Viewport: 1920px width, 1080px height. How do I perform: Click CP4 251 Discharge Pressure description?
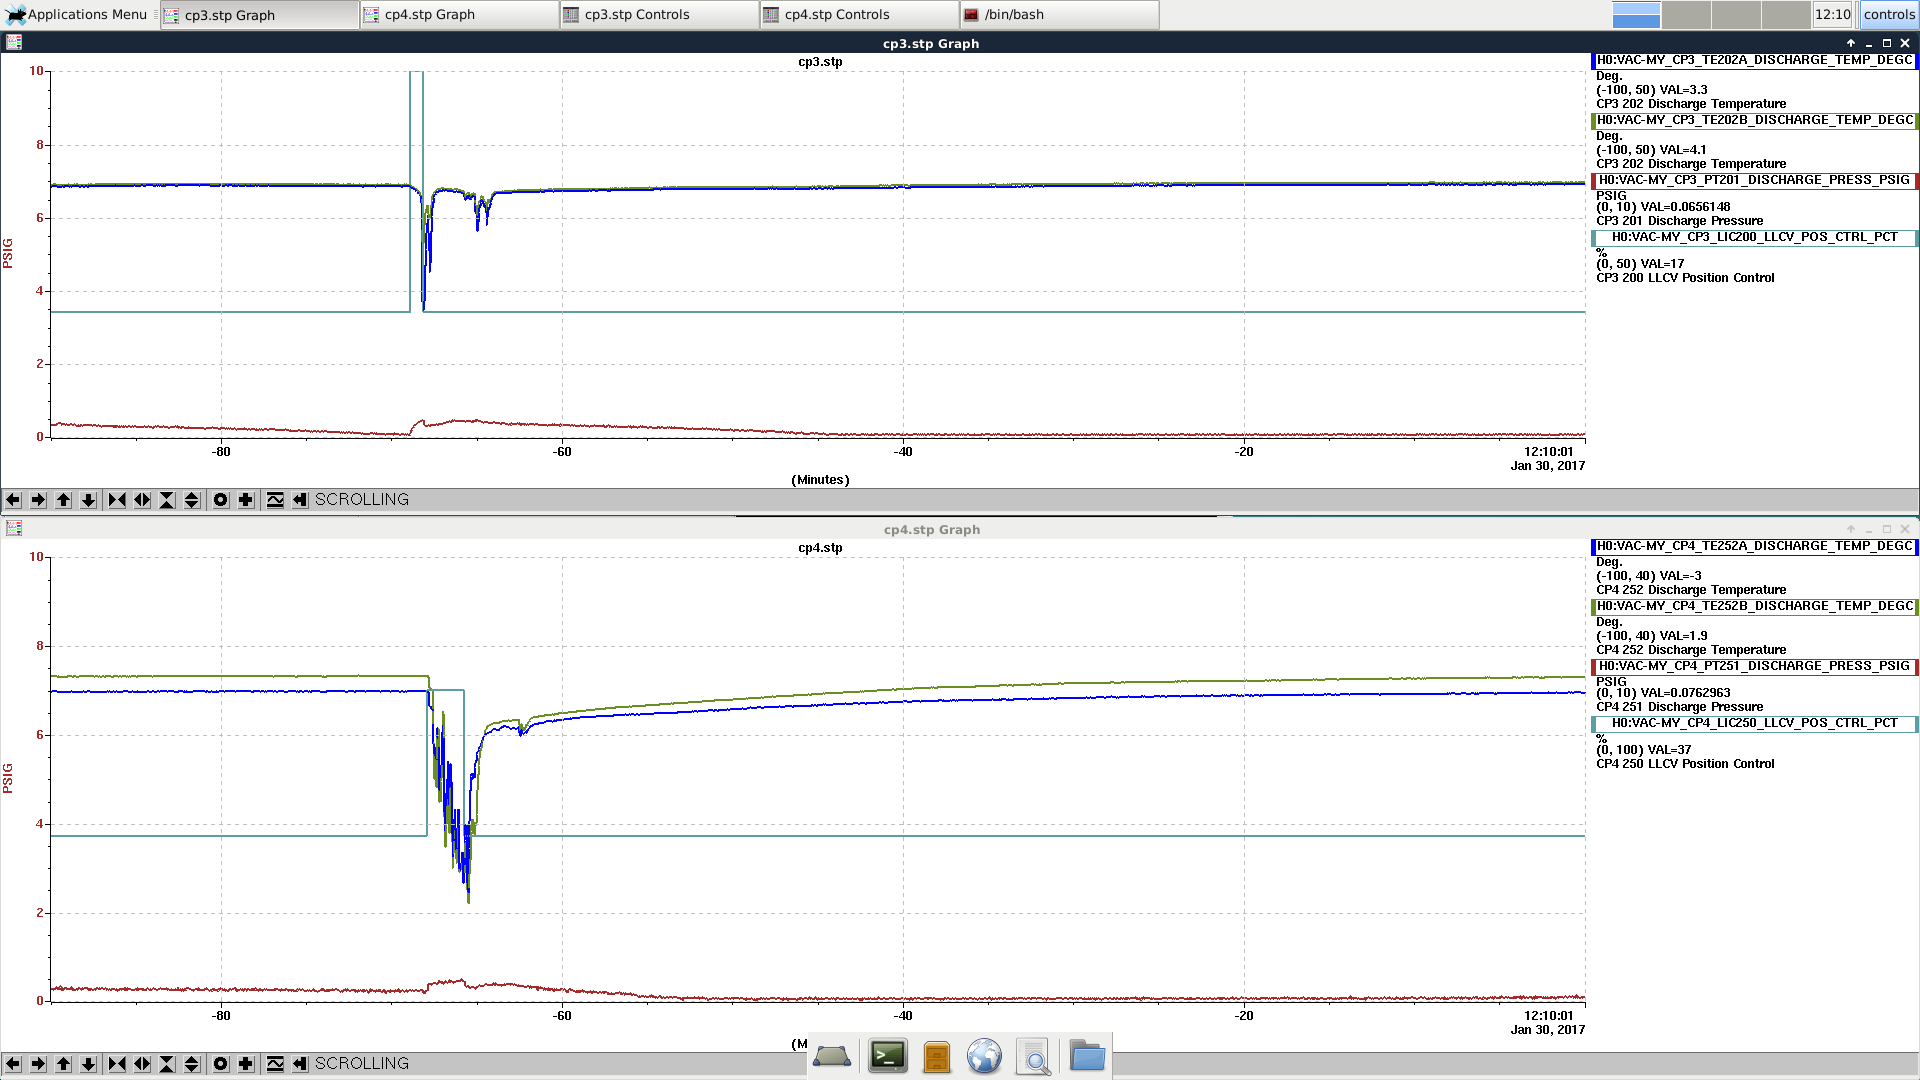pos(1679,707)
